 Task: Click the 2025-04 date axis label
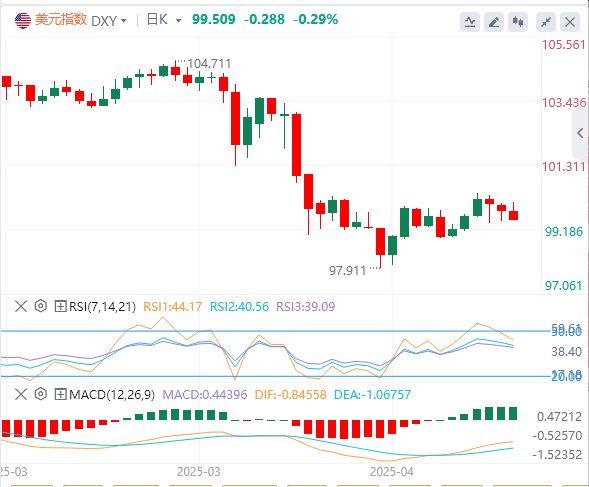(392, 472)
